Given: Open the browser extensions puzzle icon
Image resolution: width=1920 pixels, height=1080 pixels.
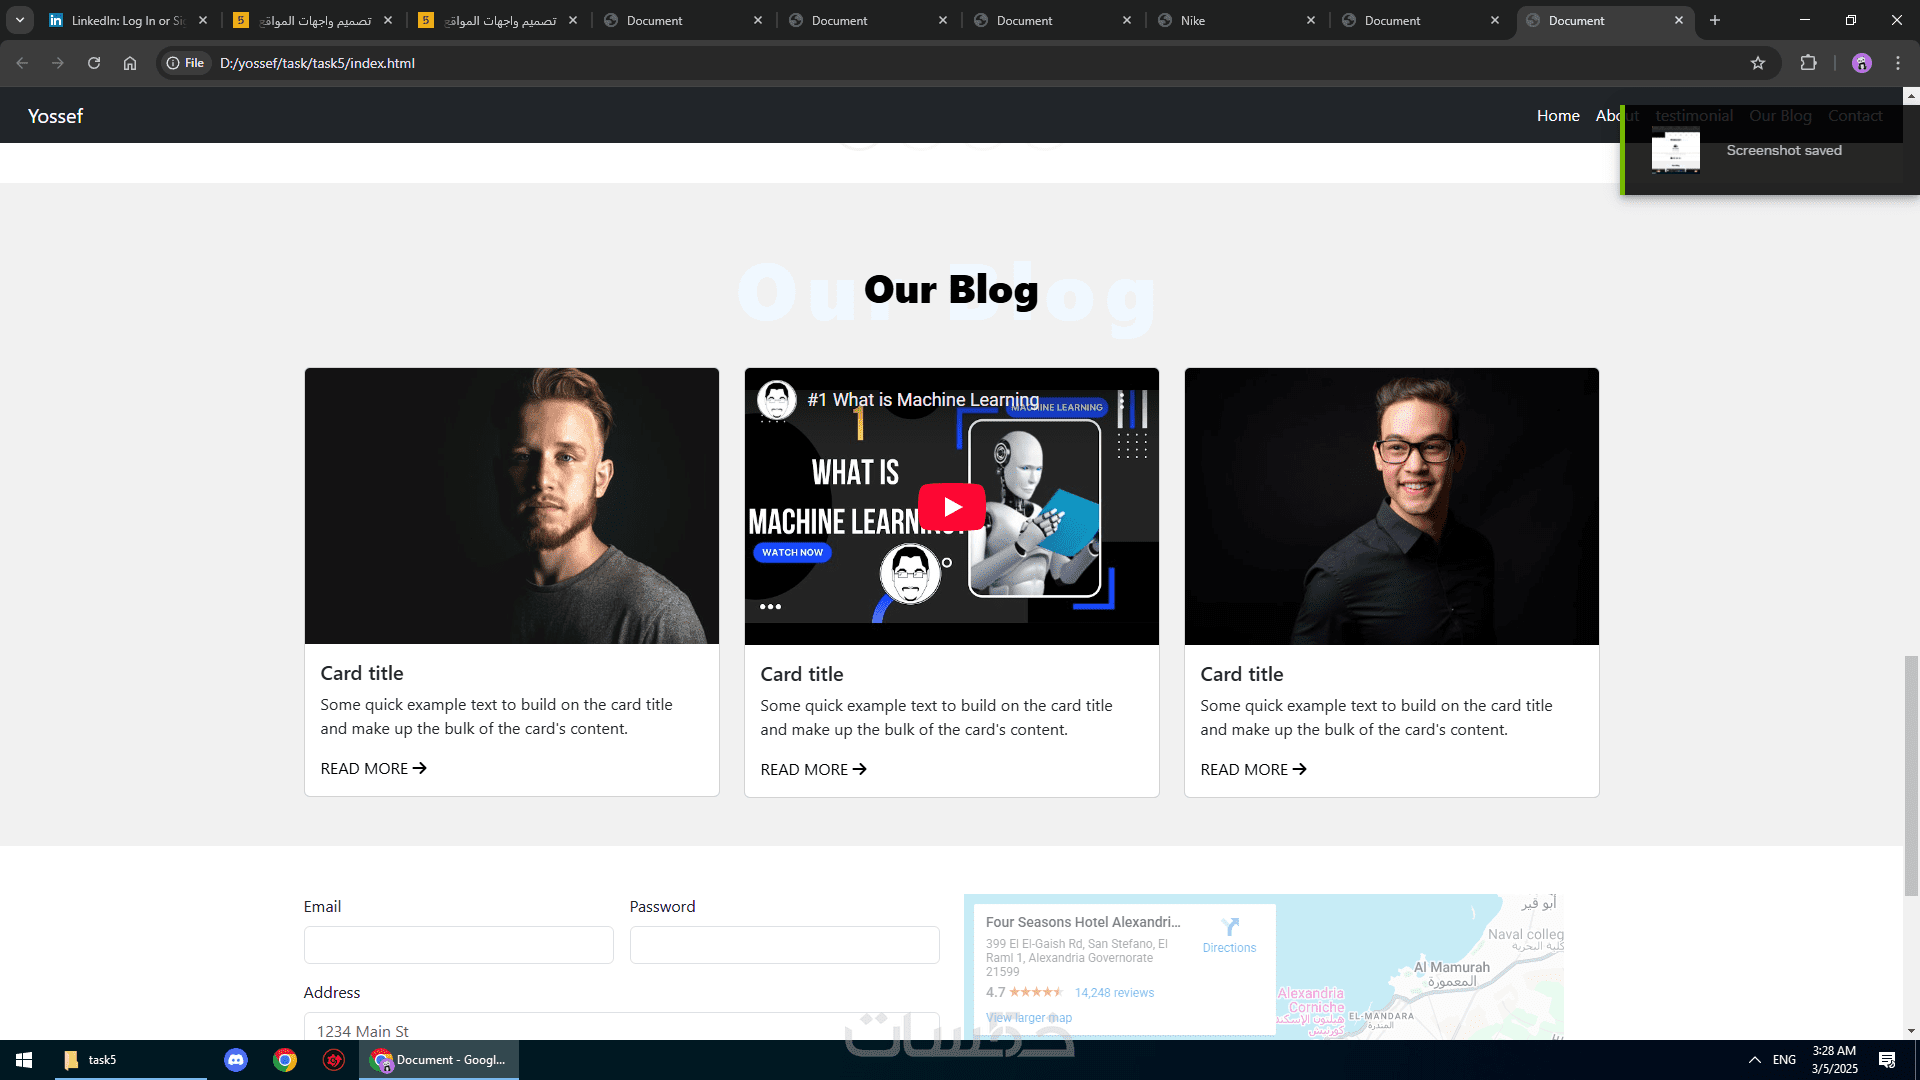Looking at the screenshot, I should (1808, 63).
